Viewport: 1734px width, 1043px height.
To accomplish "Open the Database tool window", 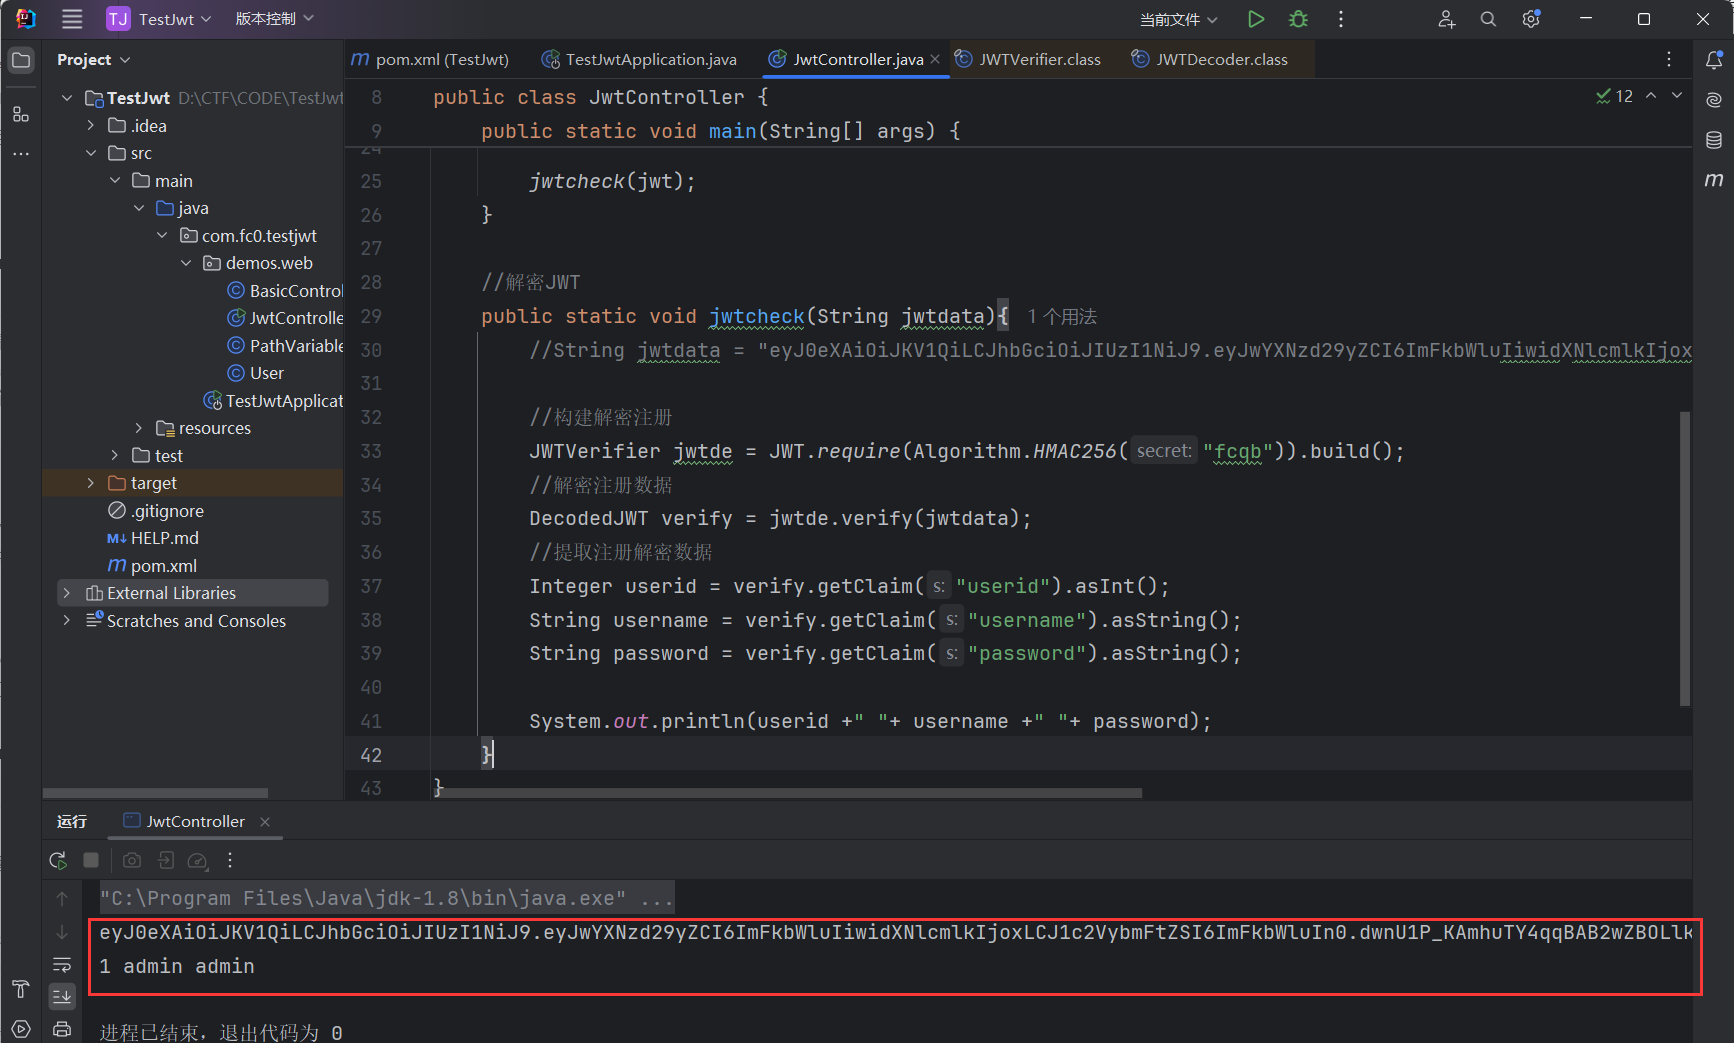I will [x=1714, y=140].
